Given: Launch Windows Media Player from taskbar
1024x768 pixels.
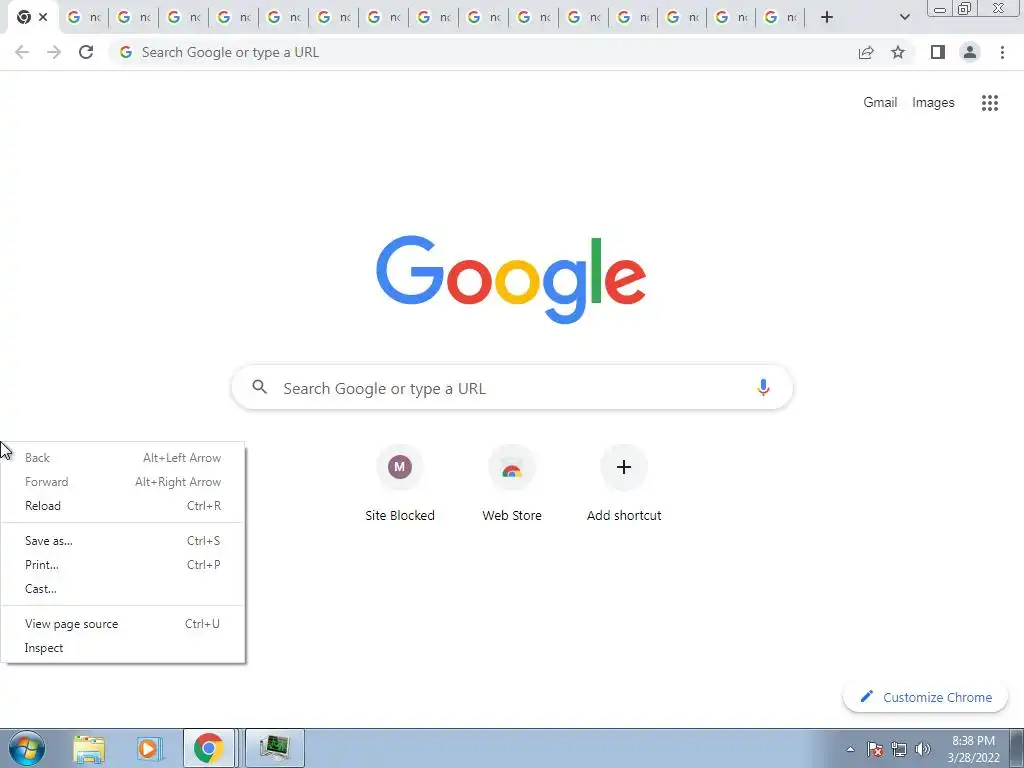Looking at the screenshot, I should click(x=148, y=748).
